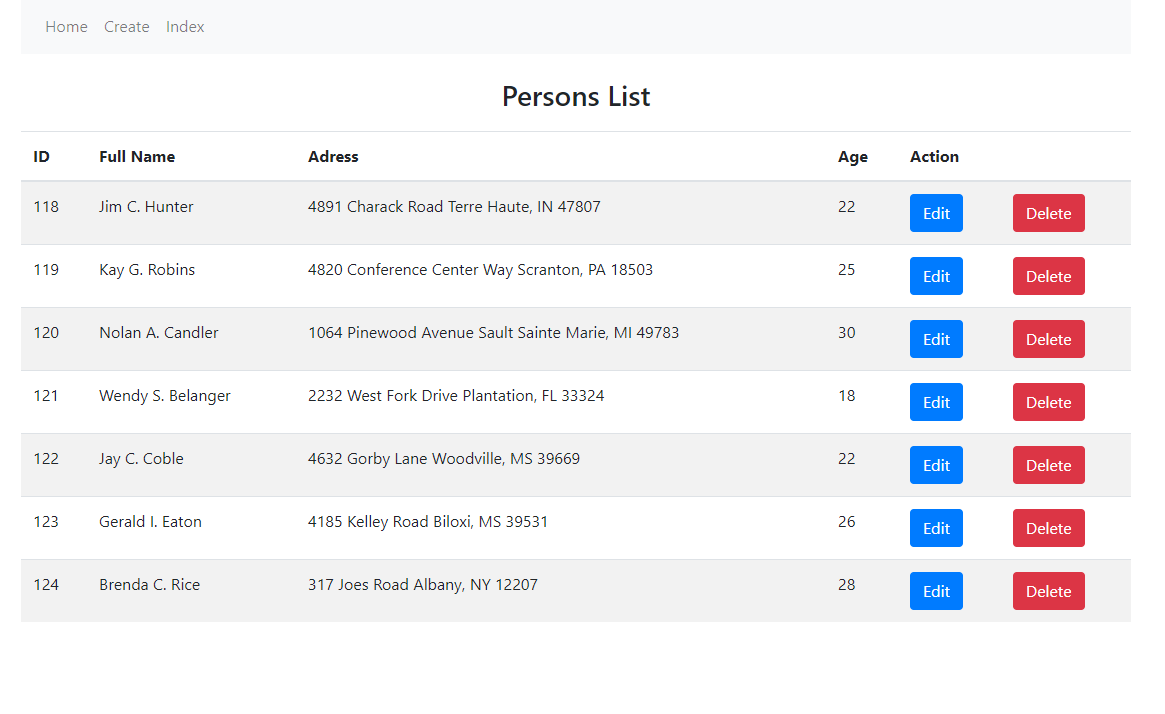Delete the entry for Jim C. Hunter

click(1048, 212)
